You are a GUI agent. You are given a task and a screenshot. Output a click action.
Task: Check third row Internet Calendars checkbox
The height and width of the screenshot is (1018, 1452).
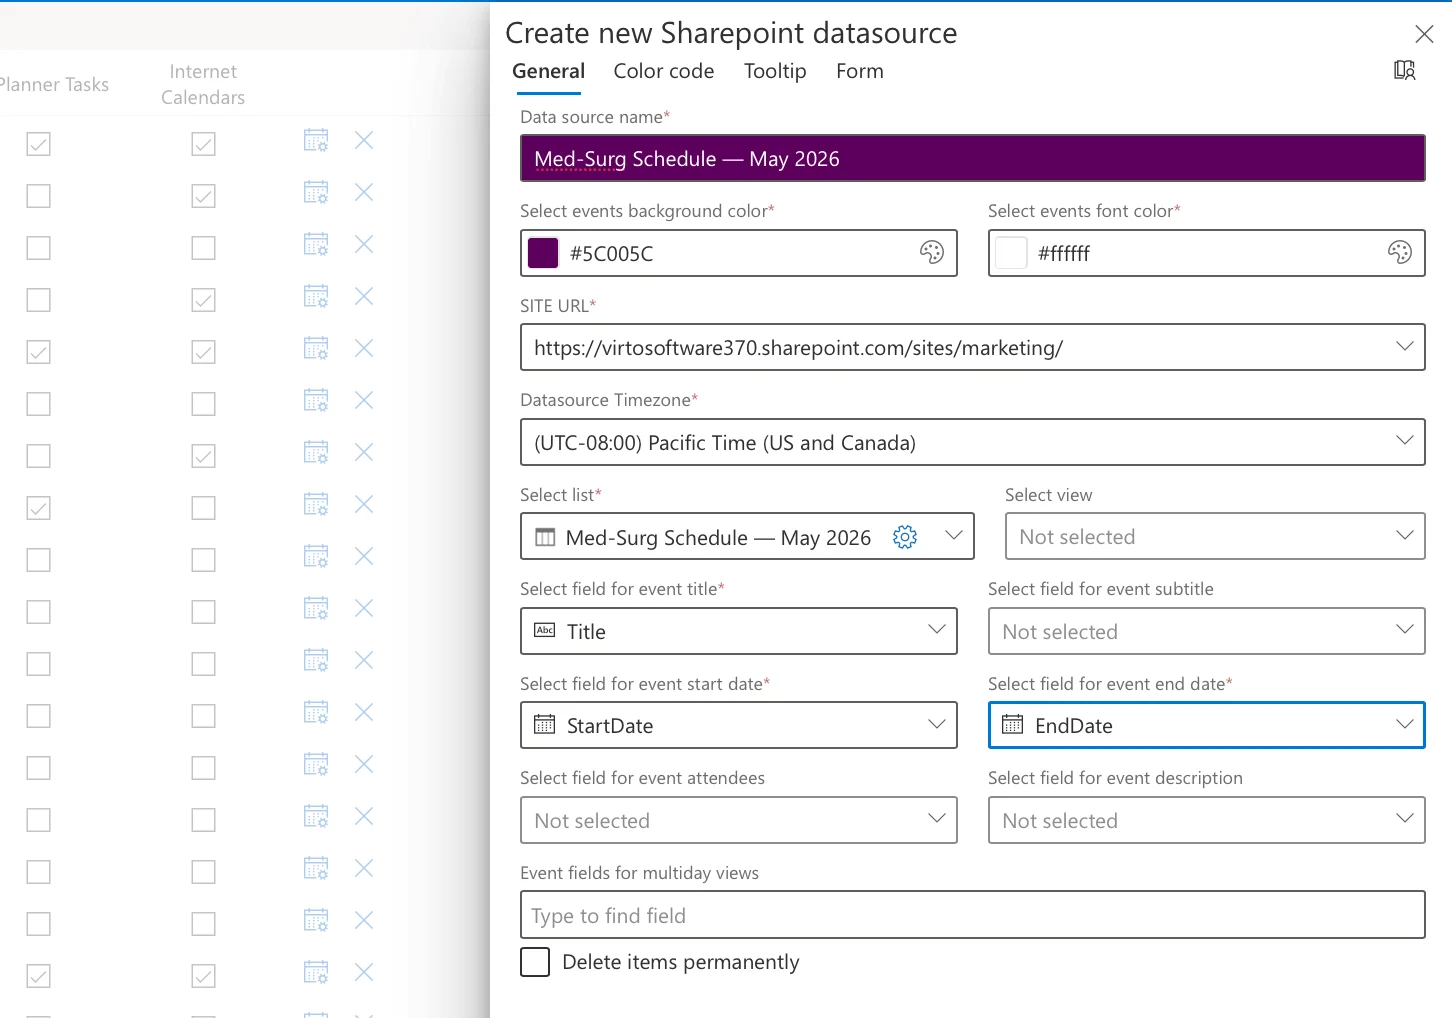tap(203, 248)
